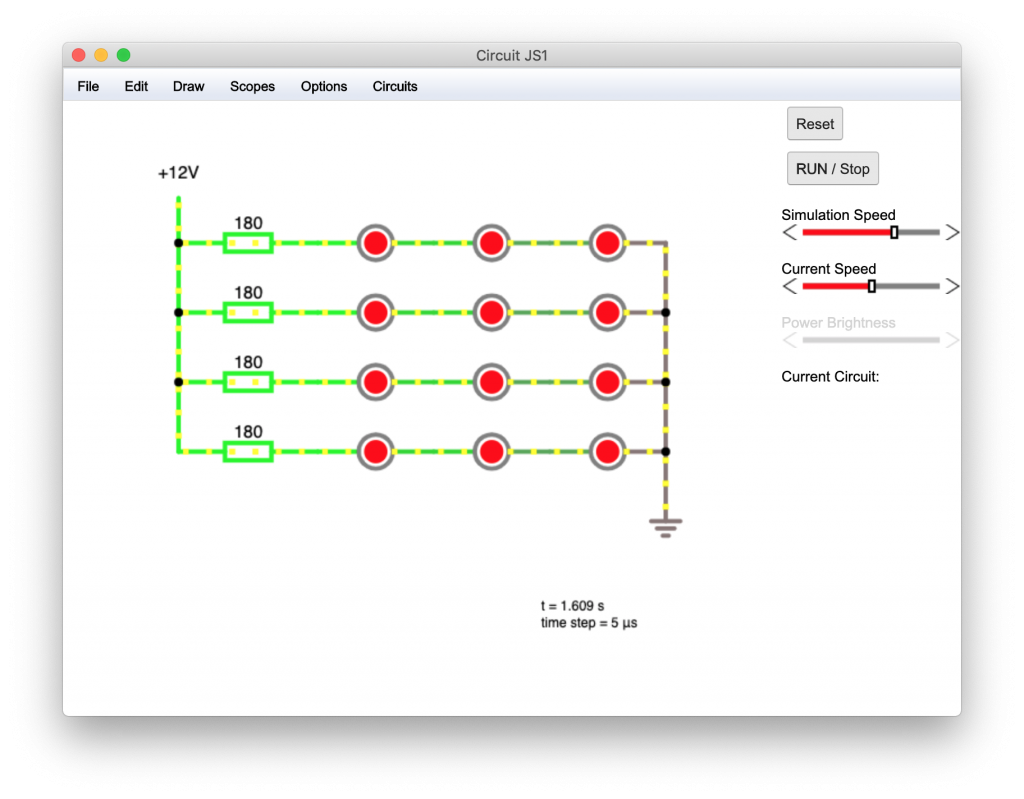Click the Current Circuit: label
Image resolution: width=1024 pixels, height=799 pixels.
tap(830, 376)
